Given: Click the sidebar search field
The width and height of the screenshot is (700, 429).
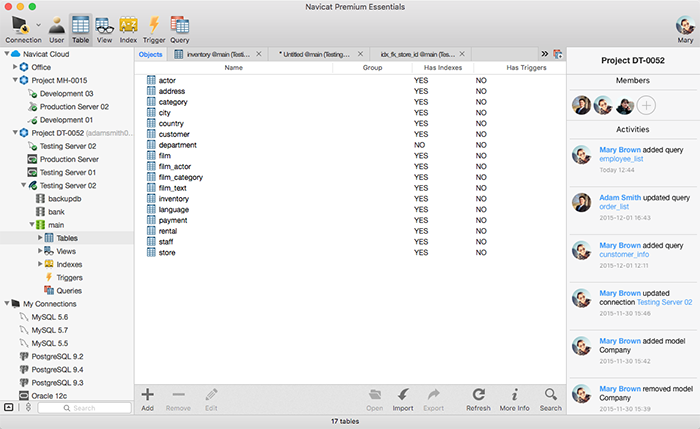Looking at the screenshot, I should pyautogui.click(x=84, y=408).
